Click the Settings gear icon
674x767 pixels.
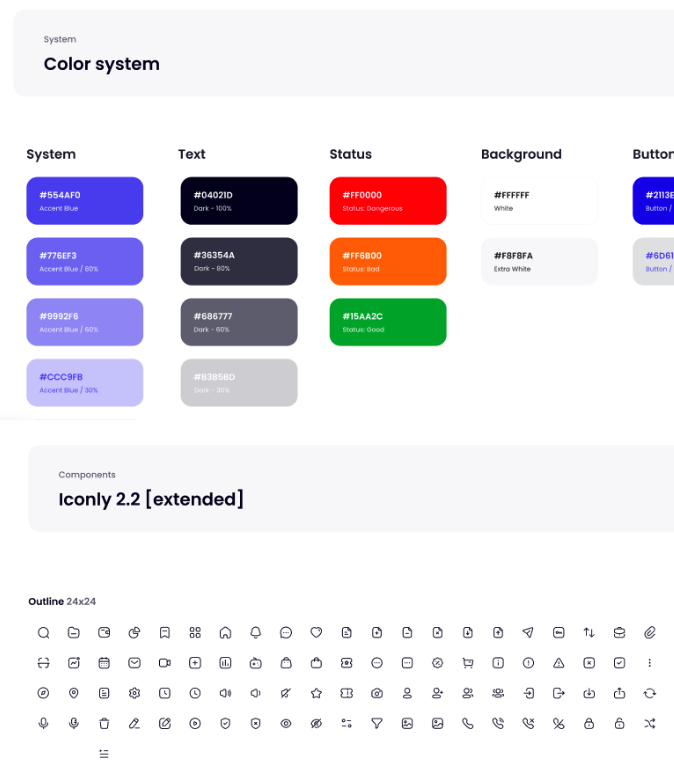[x=135, y=693]
